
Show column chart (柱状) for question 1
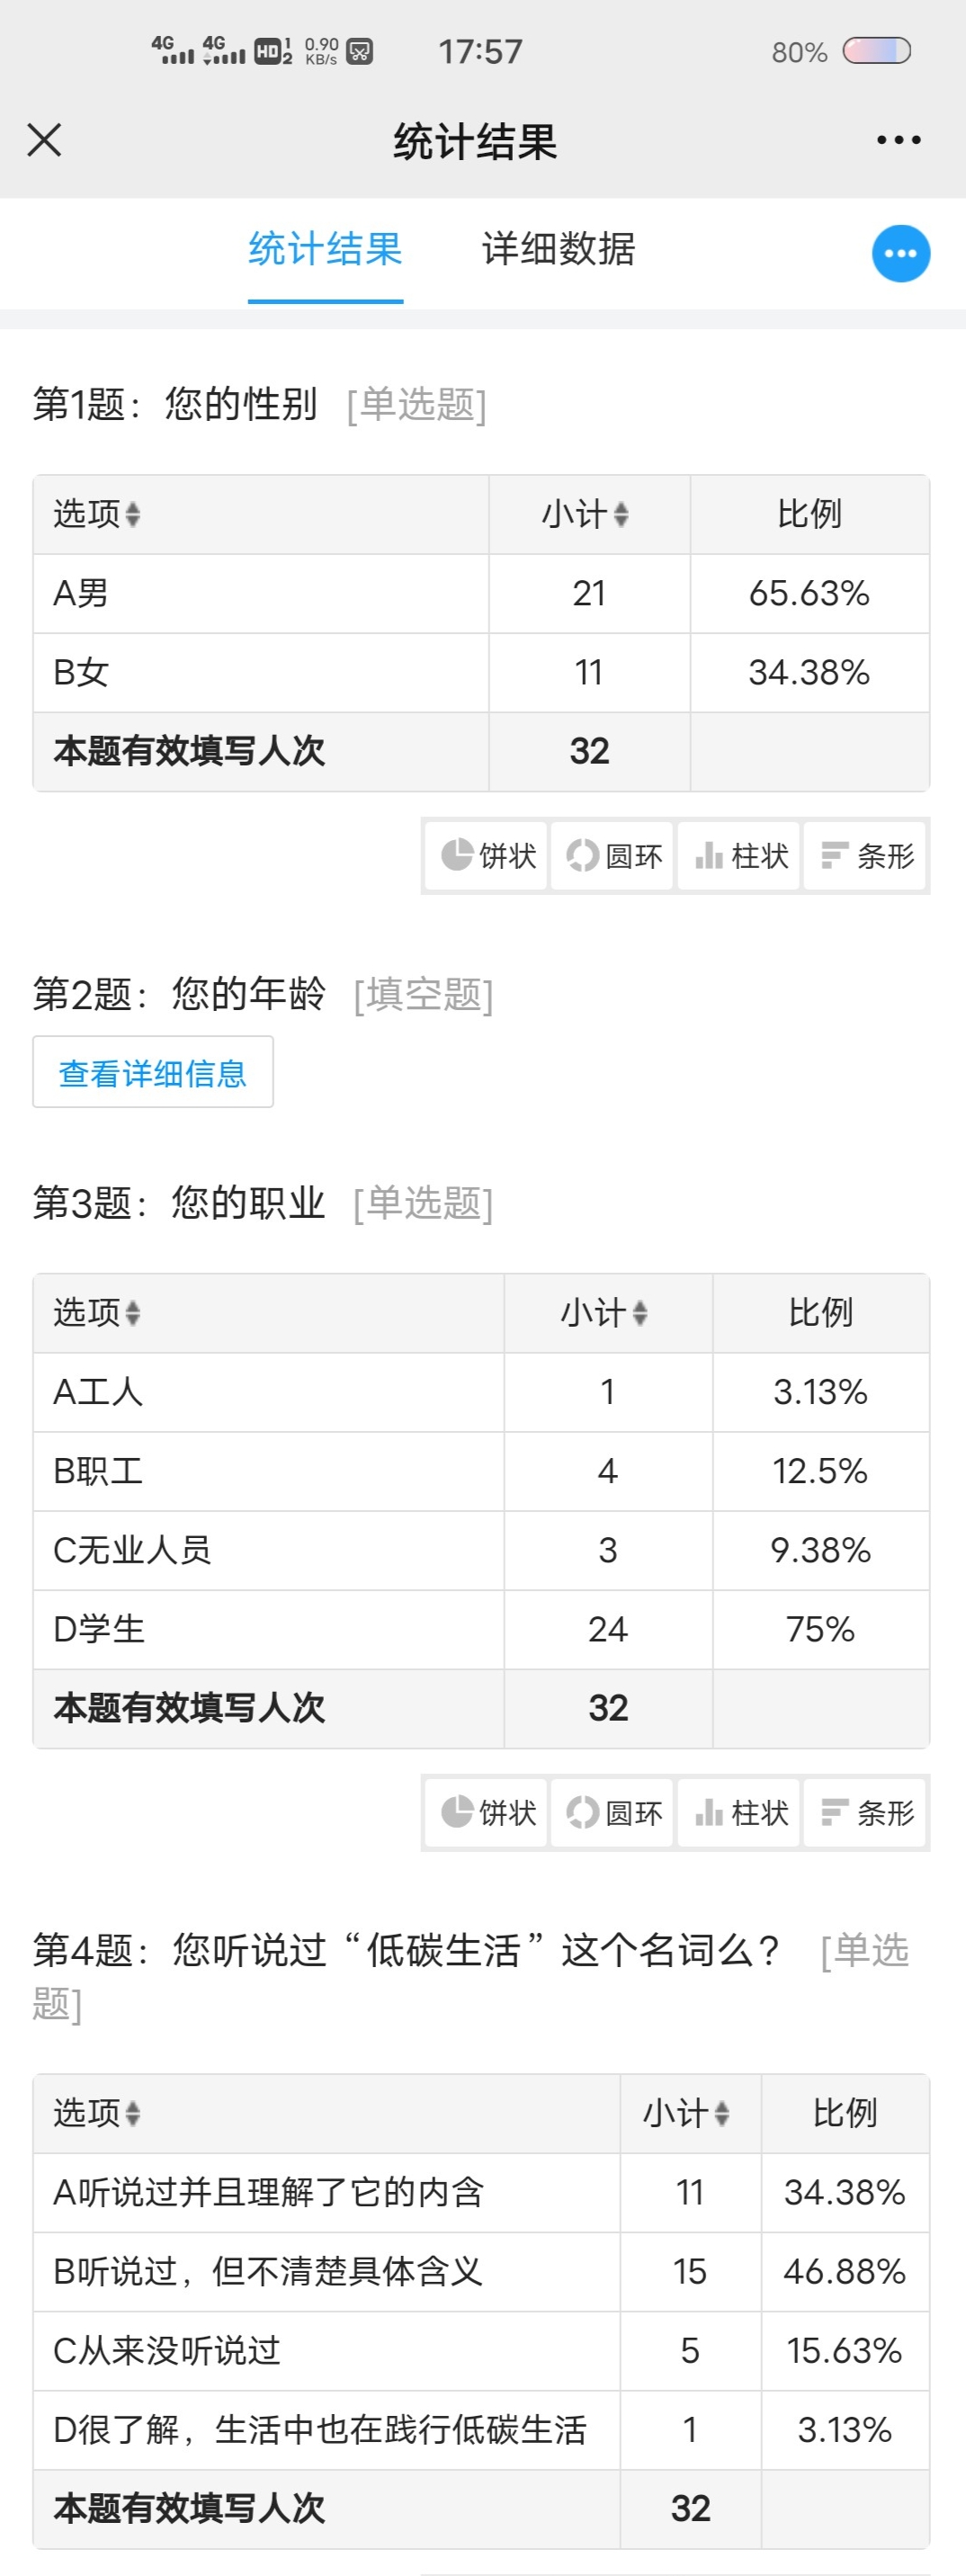pos(740,856)
